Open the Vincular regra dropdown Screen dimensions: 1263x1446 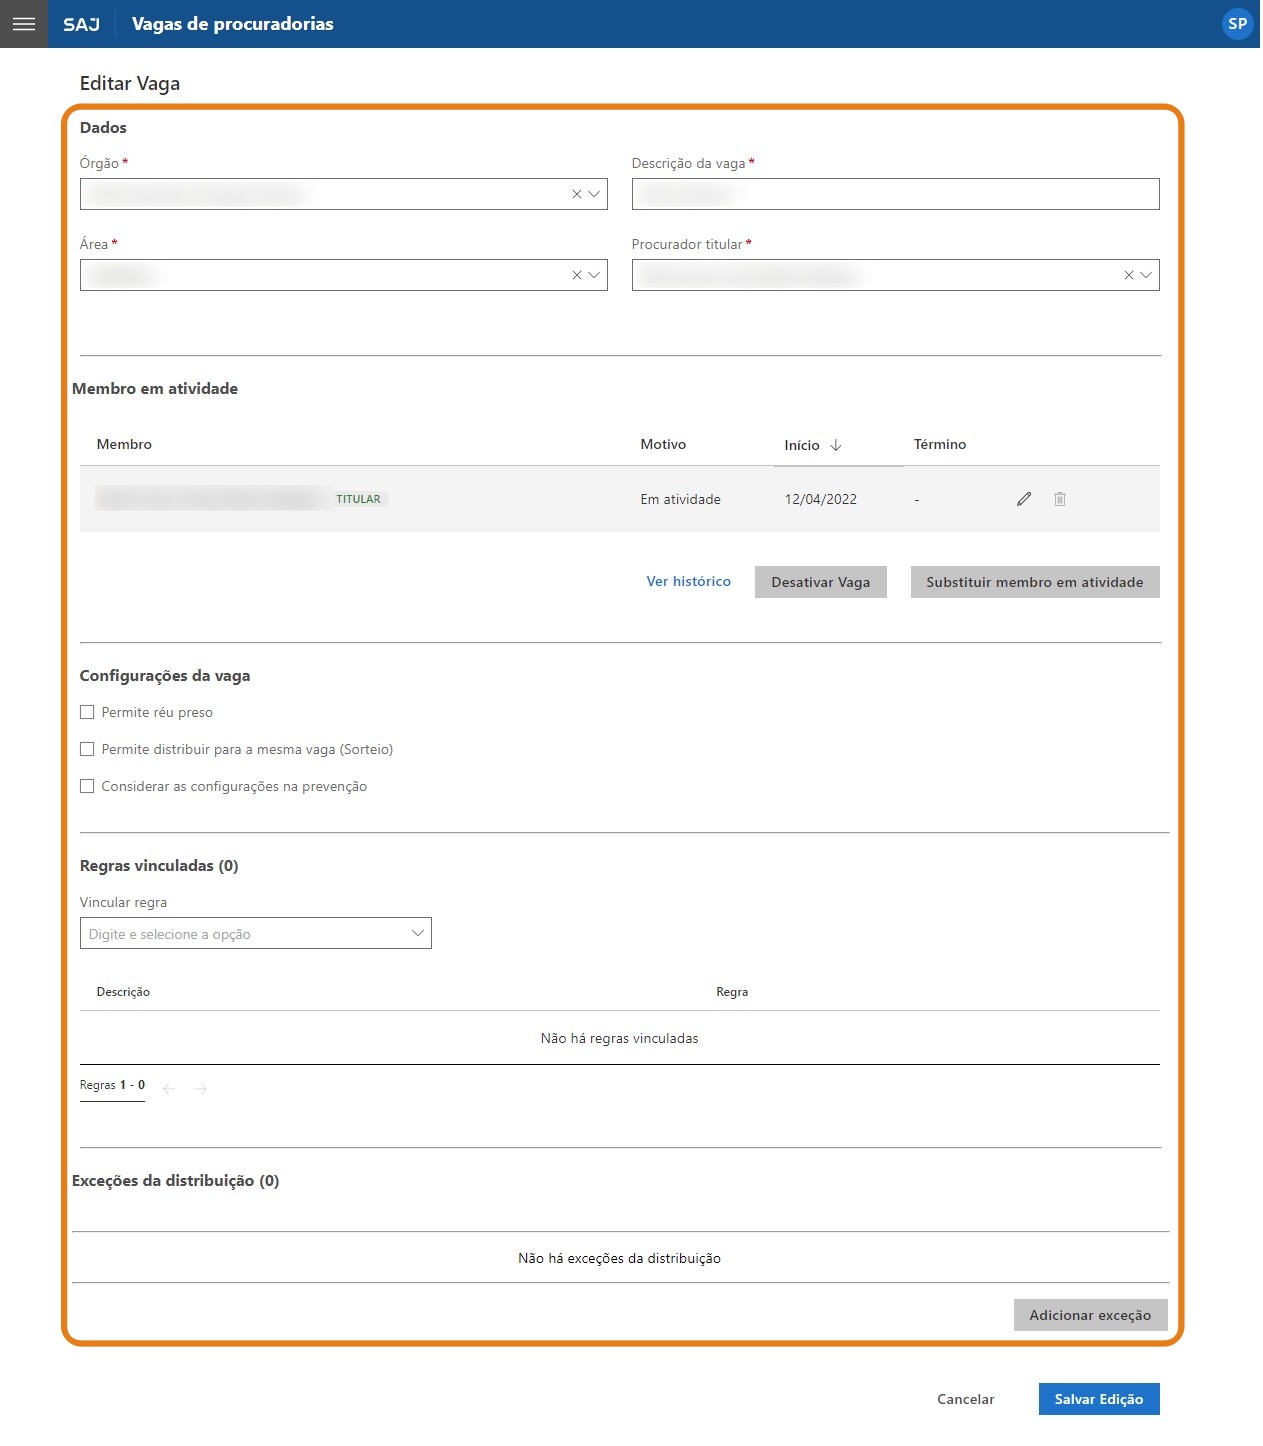[x=418, y=933]
